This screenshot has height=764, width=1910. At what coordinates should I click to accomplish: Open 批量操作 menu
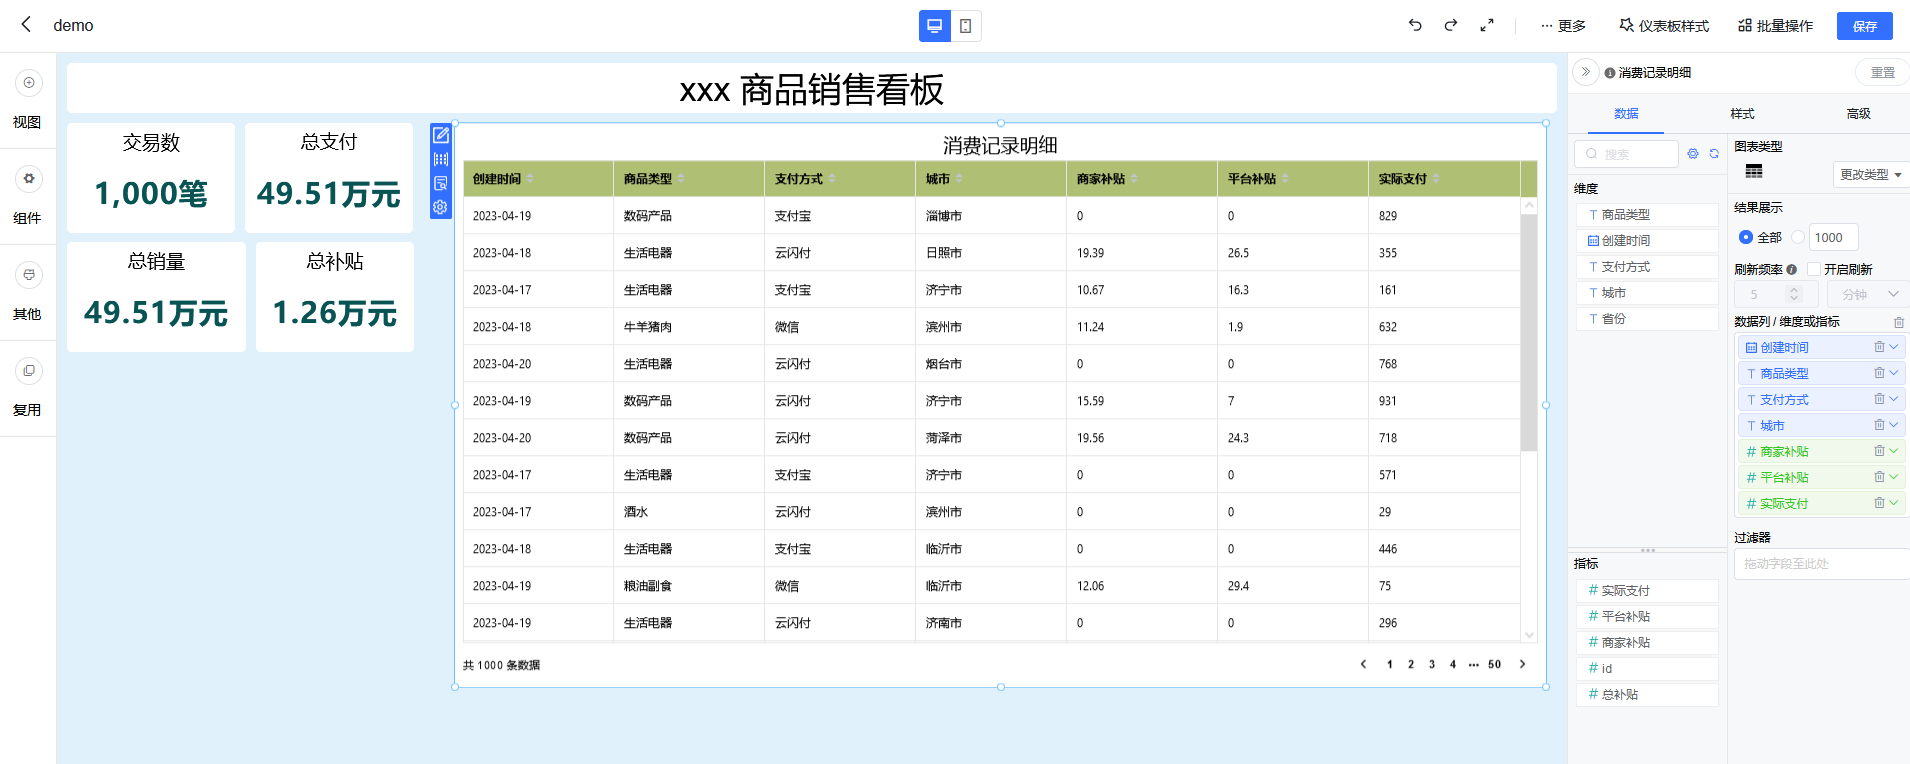click(1776, 26)
